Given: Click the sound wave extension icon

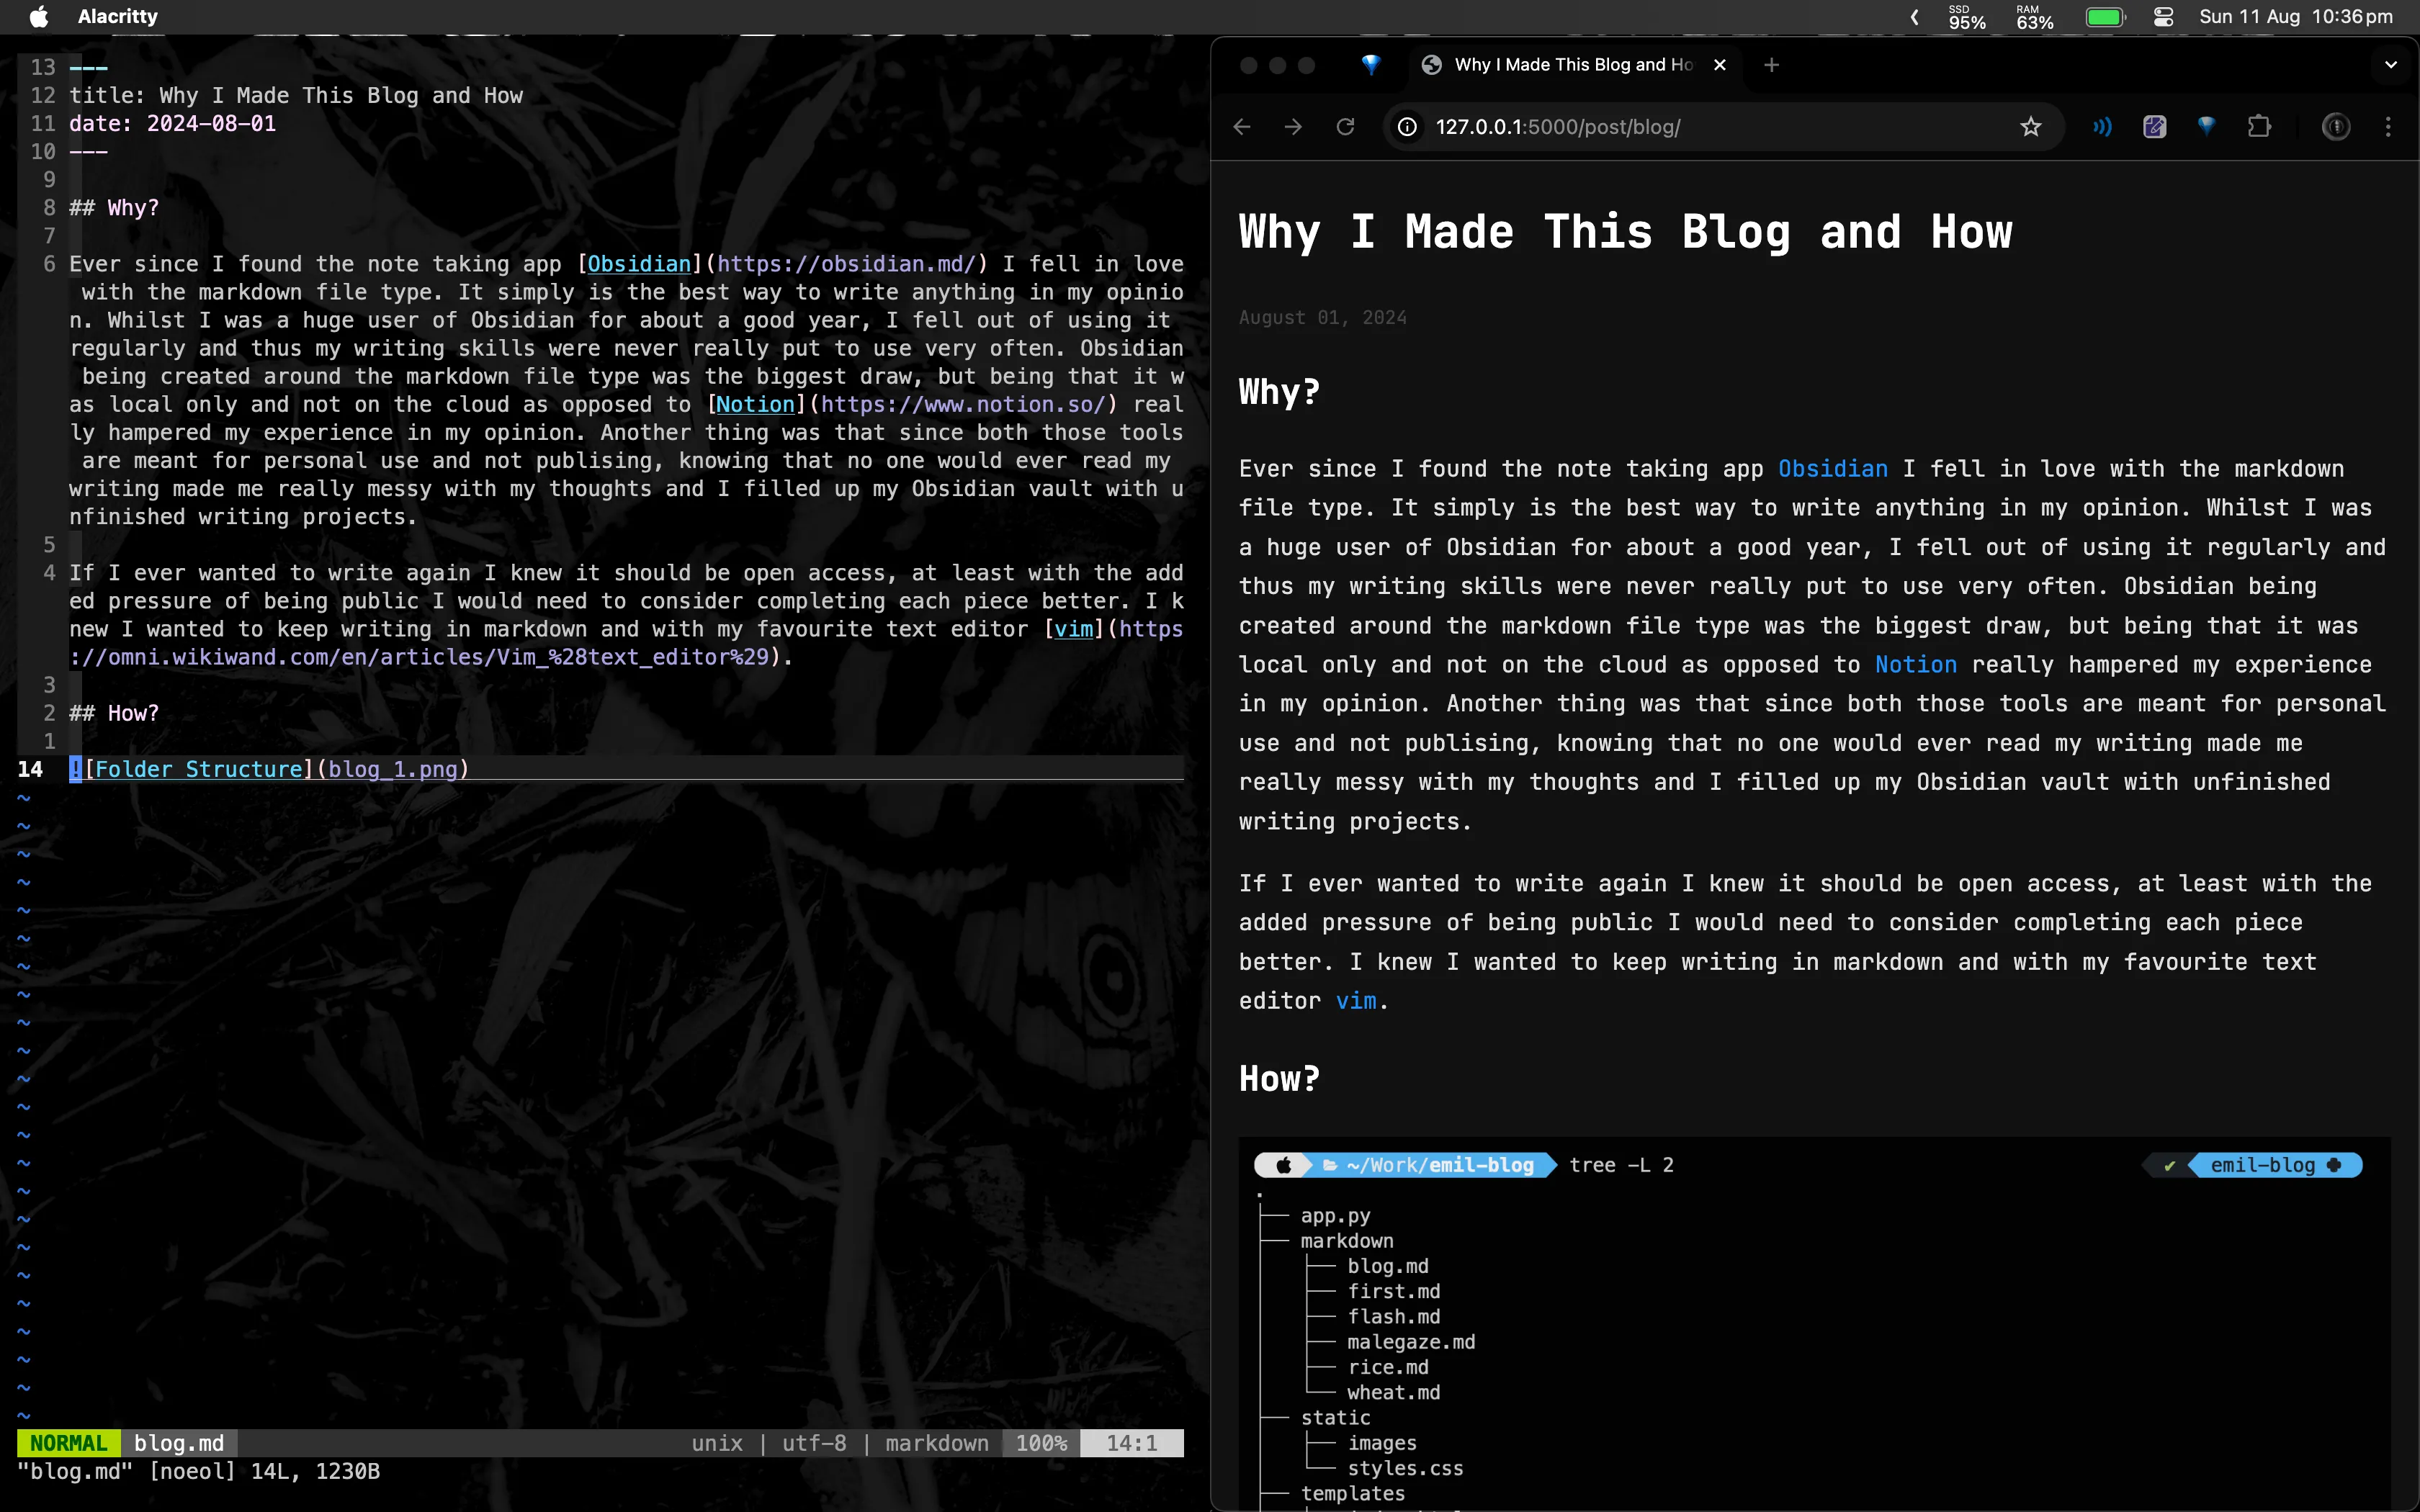Looking at the screenshot, I should (2102, 127).
